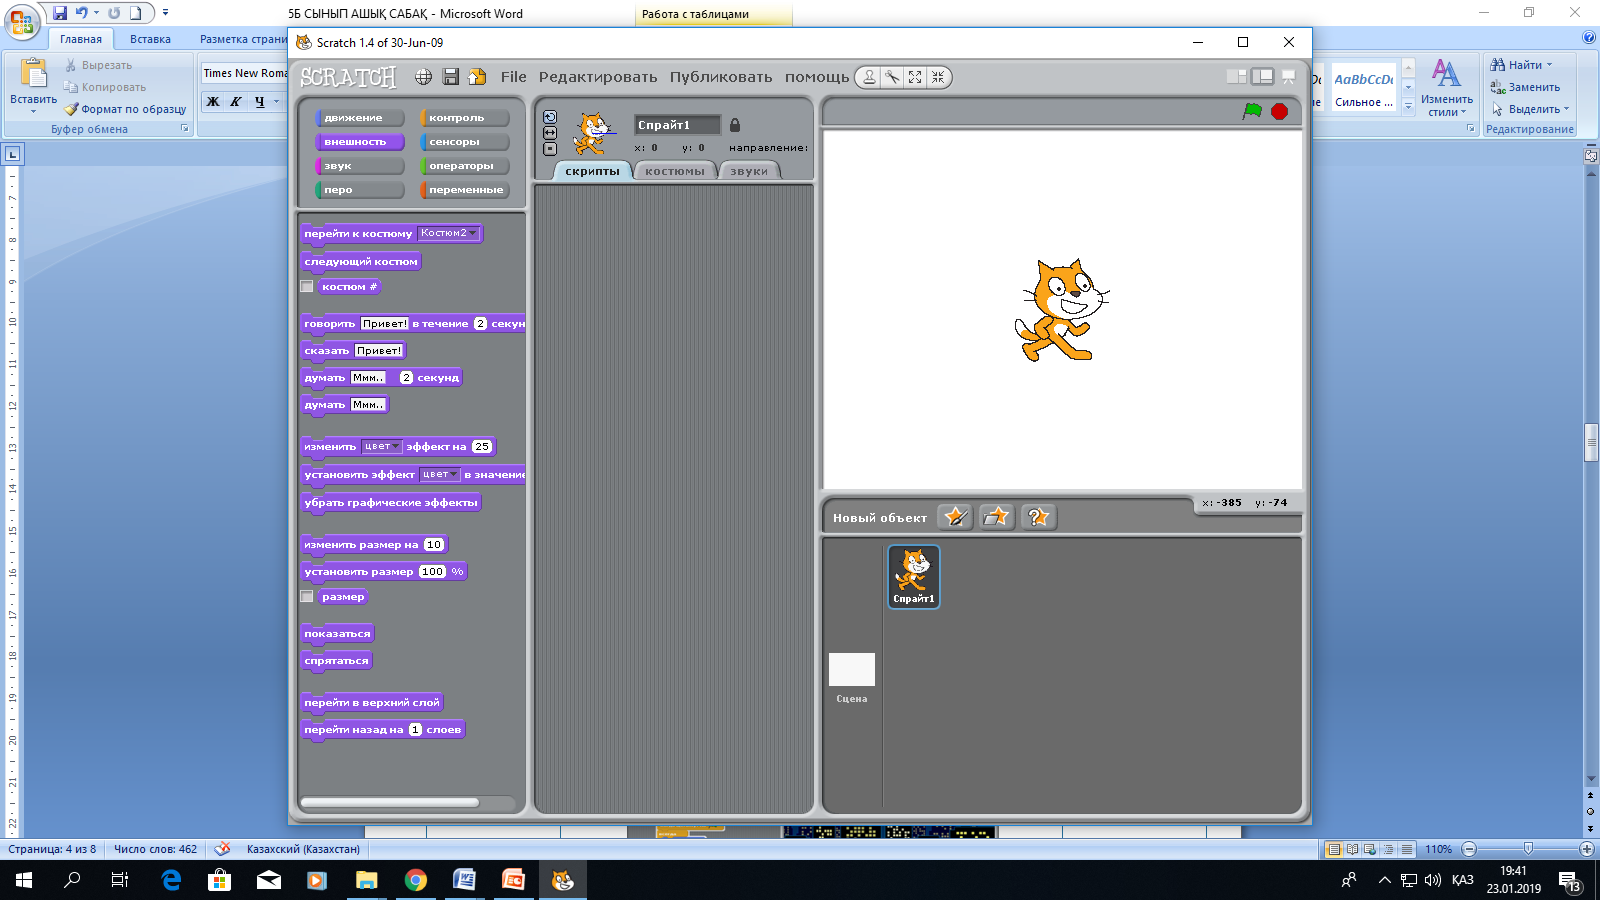Open the Публиковать menu
The image size is (1600, 900).
click(721, 77)
